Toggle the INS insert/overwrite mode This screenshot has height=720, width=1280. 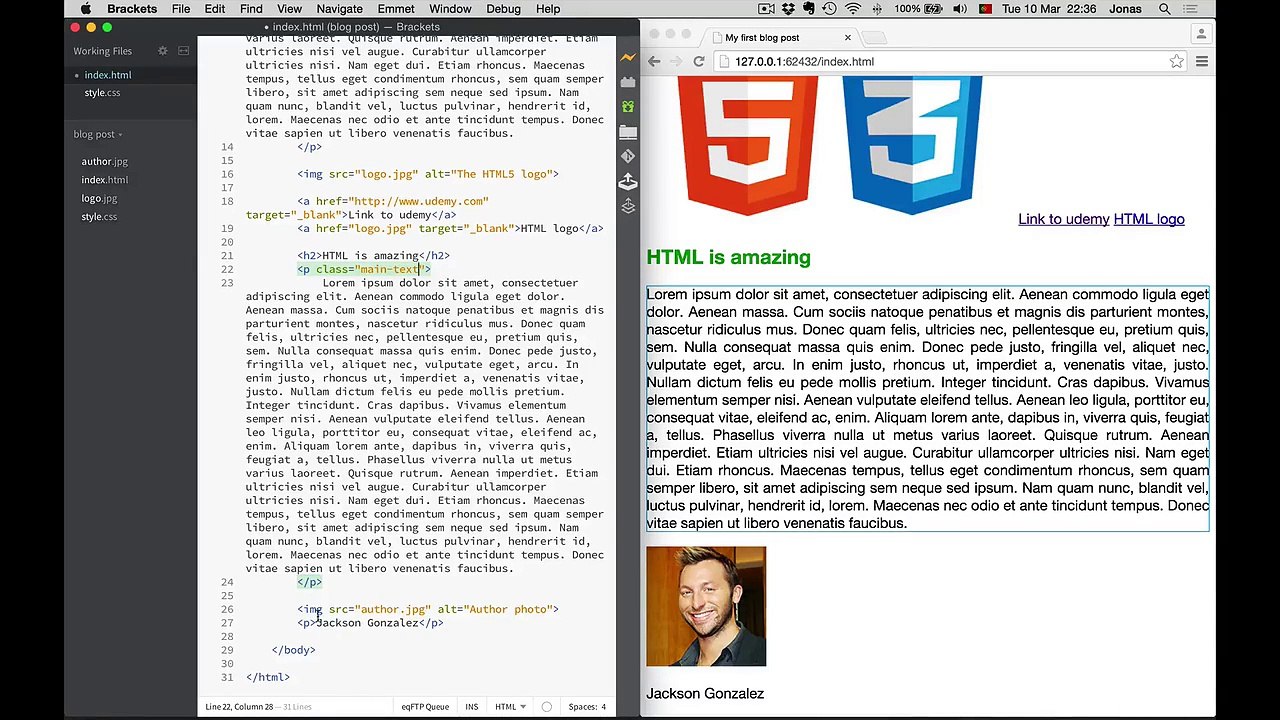click(471, 707)
